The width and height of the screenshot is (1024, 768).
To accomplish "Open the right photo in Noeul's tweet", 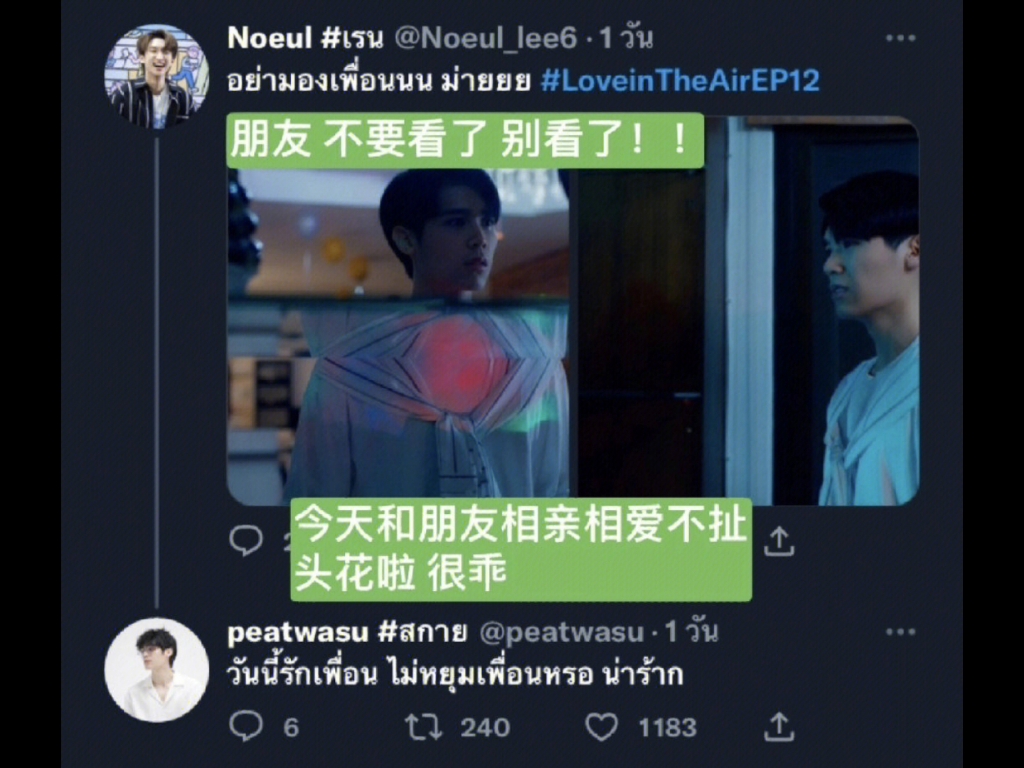I will (745, 311).
